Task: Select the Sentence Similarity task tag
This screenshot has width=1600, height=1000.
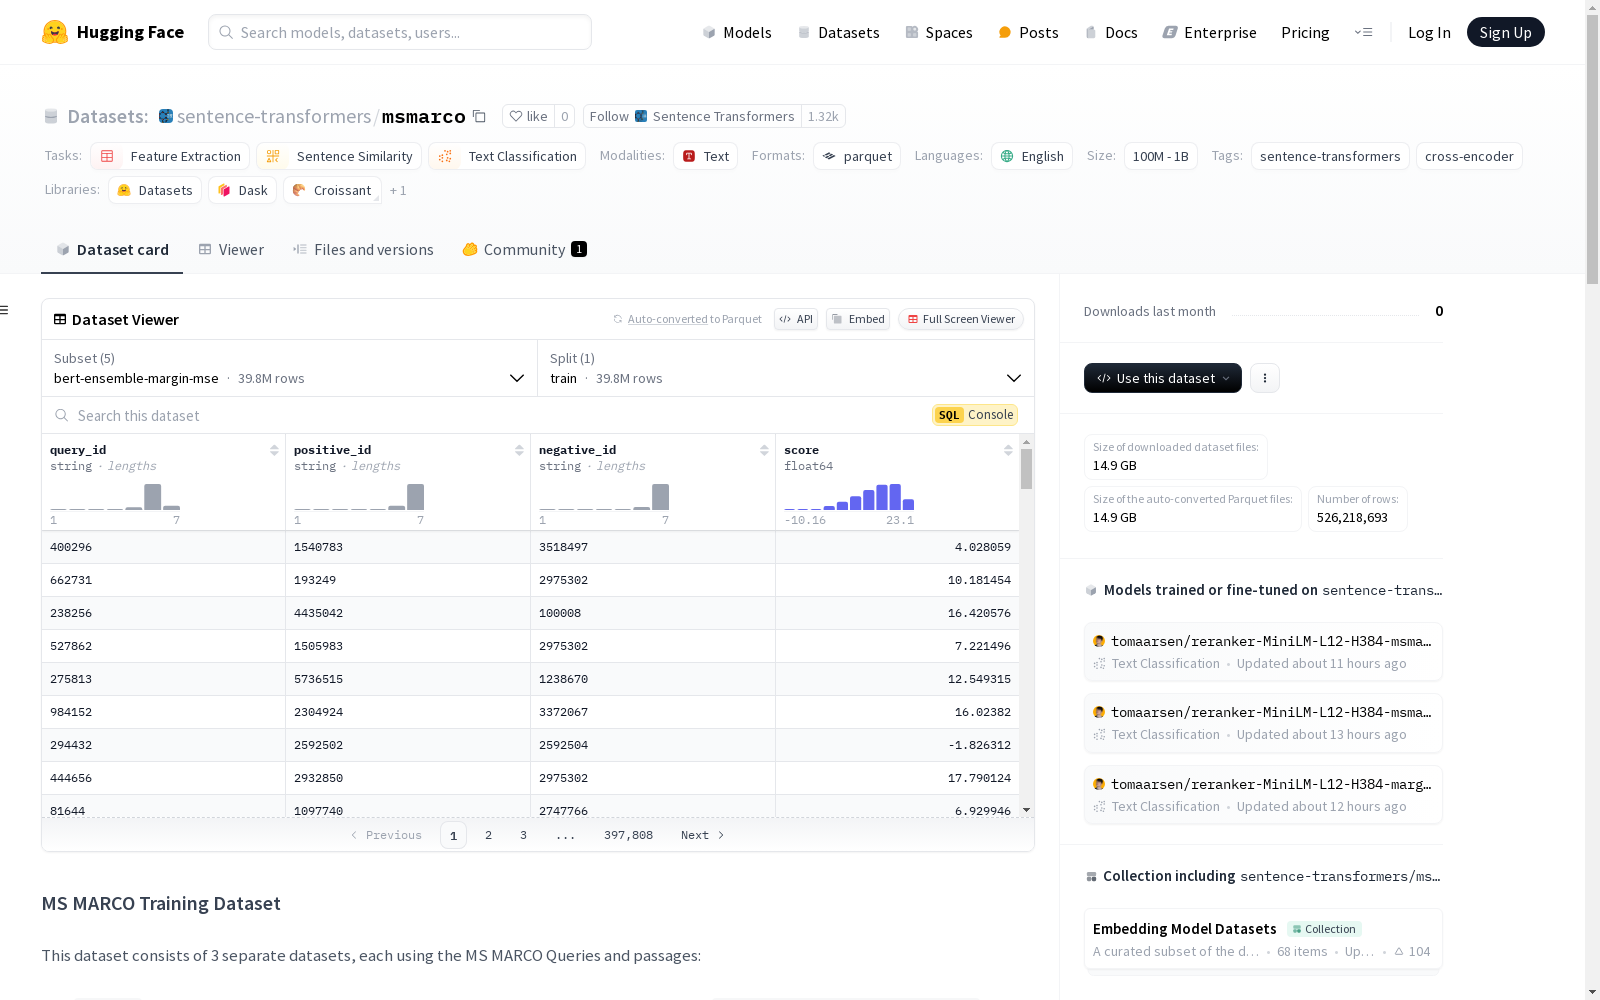Action: point(339,156)
